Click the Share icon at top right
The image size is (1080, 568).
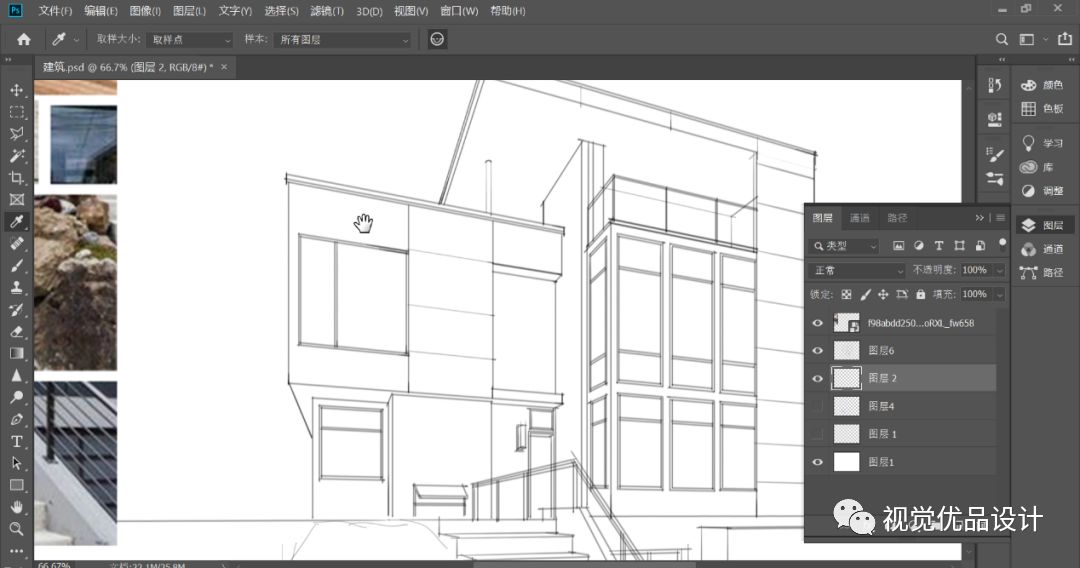coord(1065,39)
